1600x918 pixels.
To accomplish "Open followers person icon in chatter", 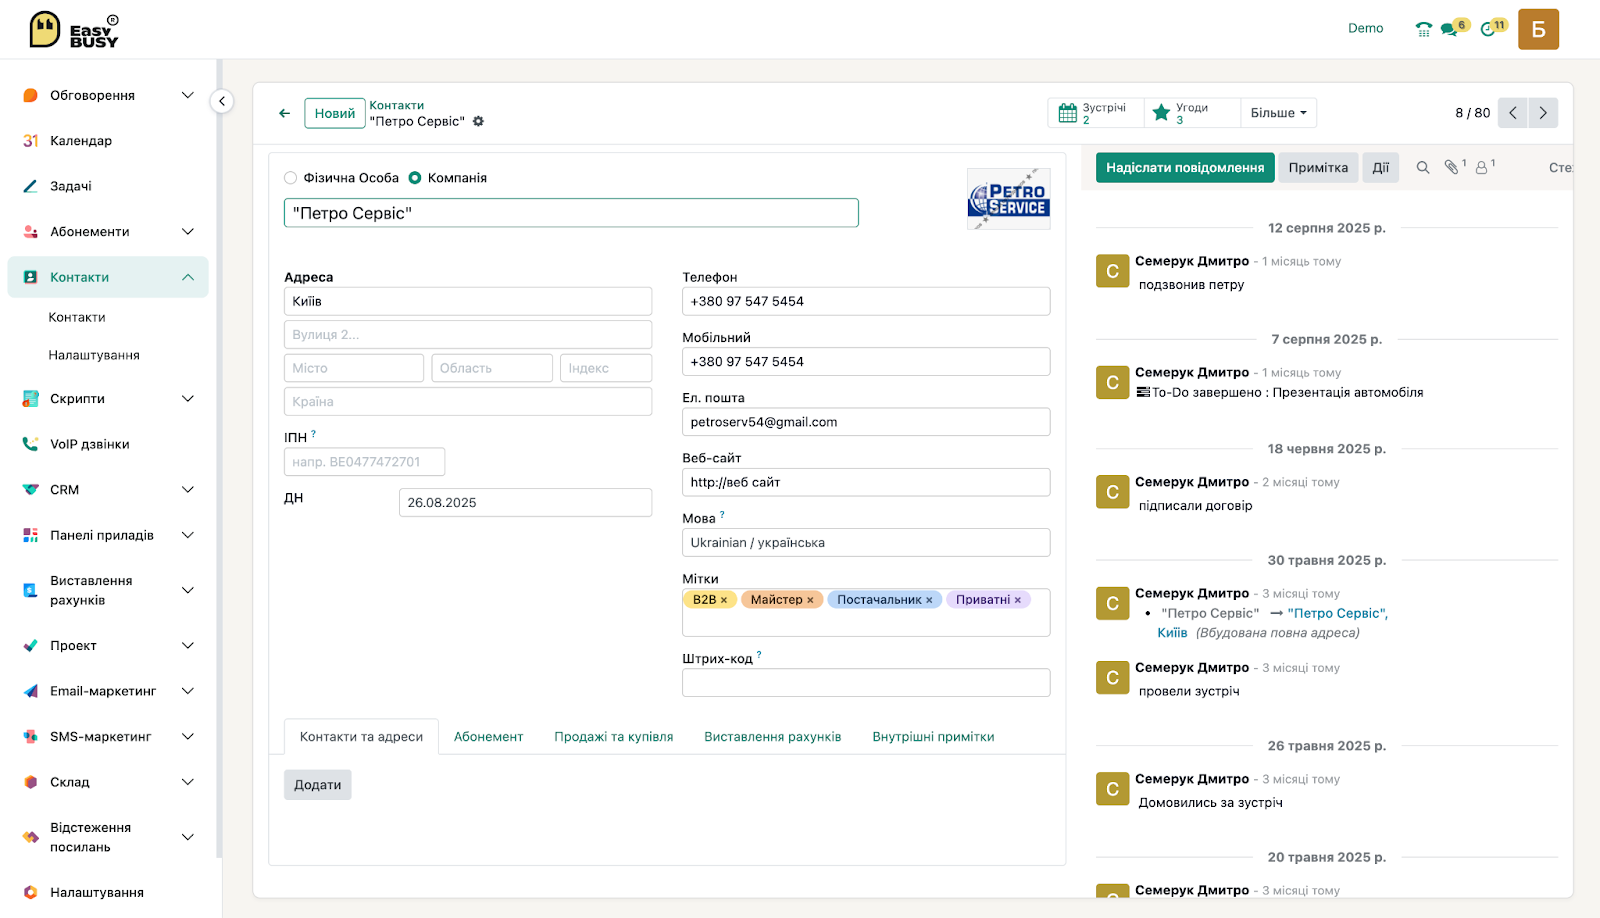I will coord(1484,167).
